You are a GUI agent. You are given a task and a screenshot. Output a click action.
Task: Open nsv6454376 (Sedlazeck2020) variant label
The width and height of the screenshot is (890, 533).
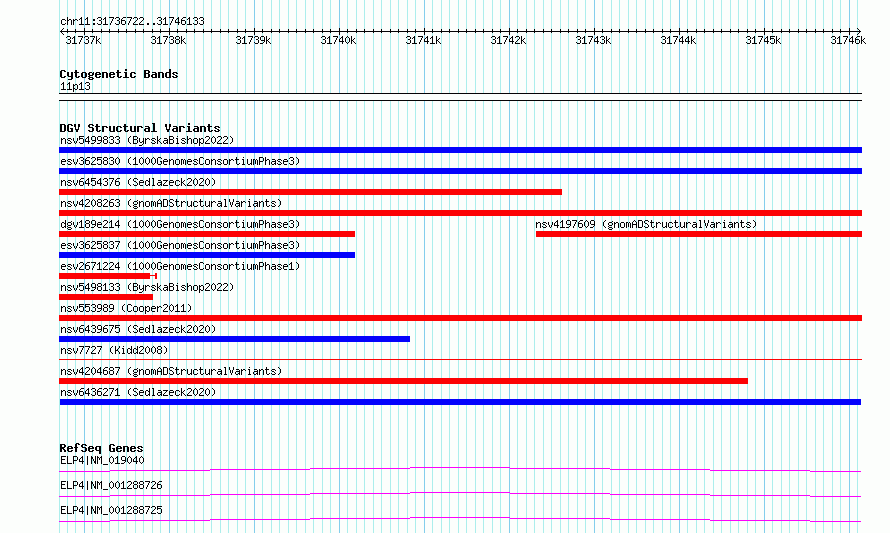click(x=138, y=182)
